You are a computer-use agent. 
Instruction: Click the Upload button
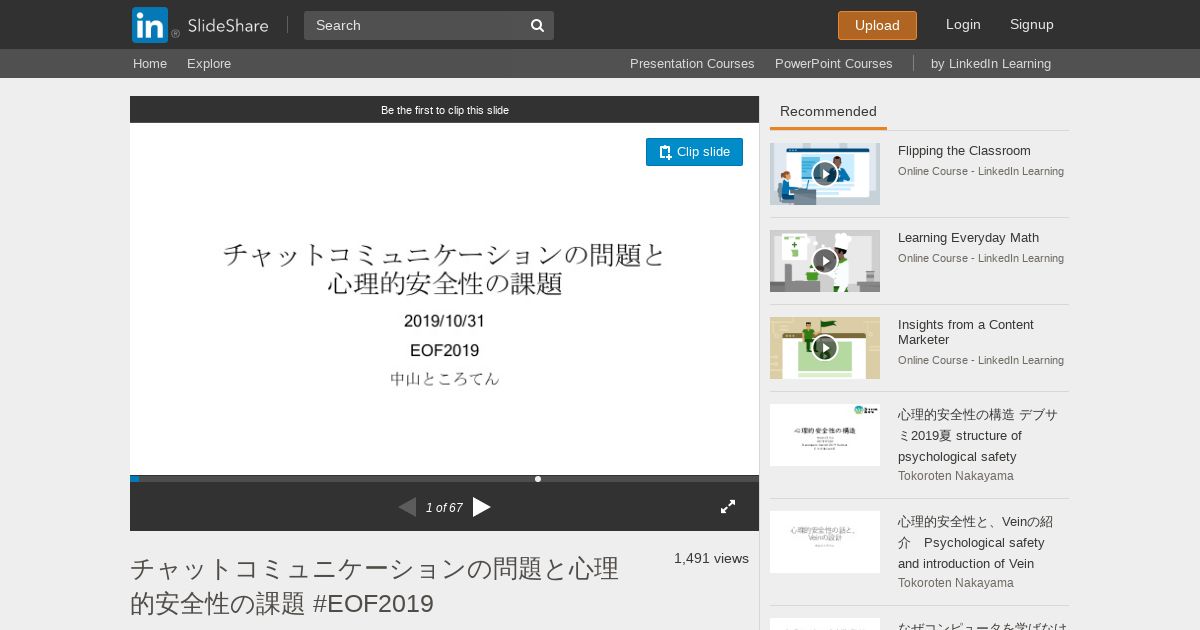pyautogui.click(x=877, y=25)
